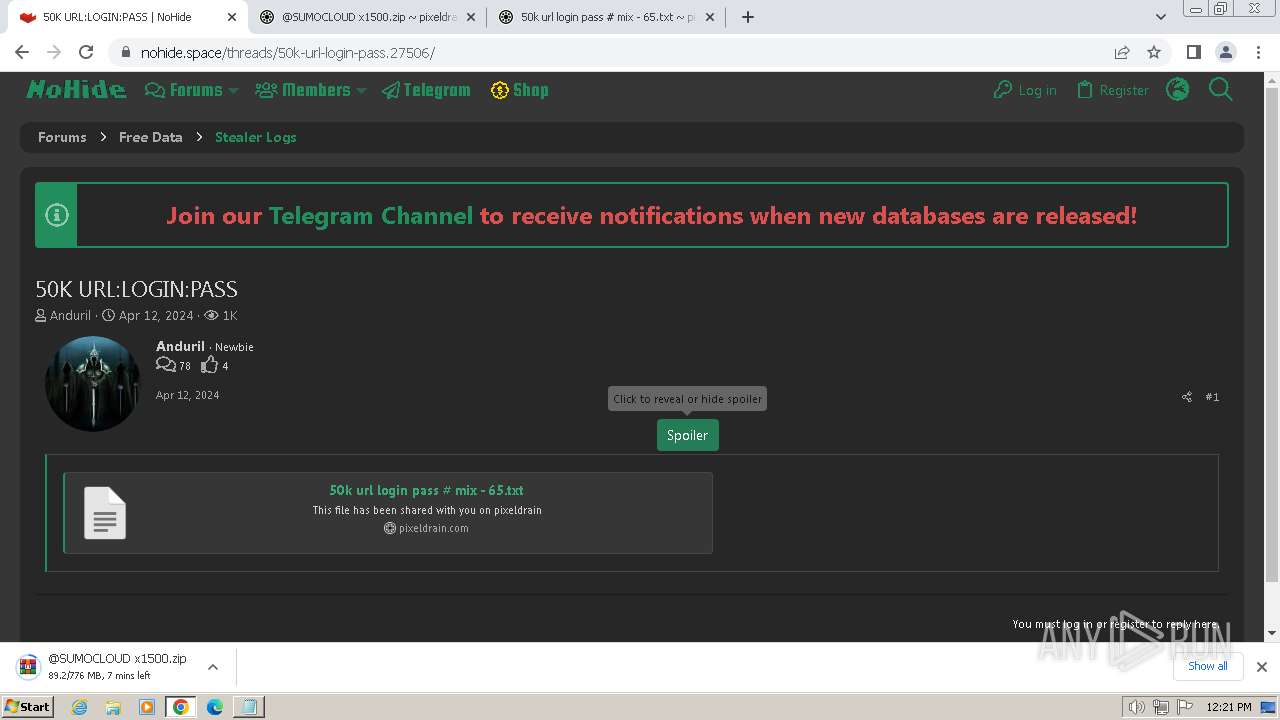Expand the Members dropdown arrow
Image resolution: width=1280 pixels, height=720 pixels.
tap(361, 91)
